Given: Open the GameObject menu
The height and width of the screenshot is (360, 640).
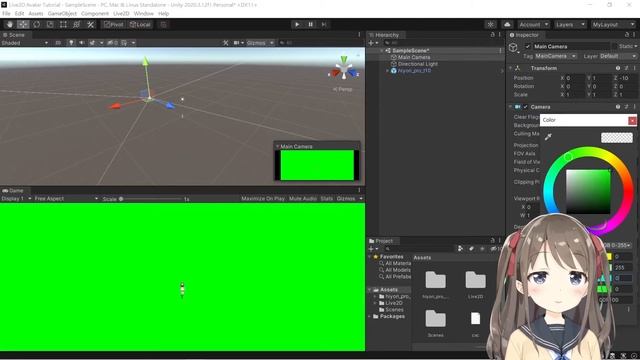Looking at the screenshot, I should click(x=62, y=13).
